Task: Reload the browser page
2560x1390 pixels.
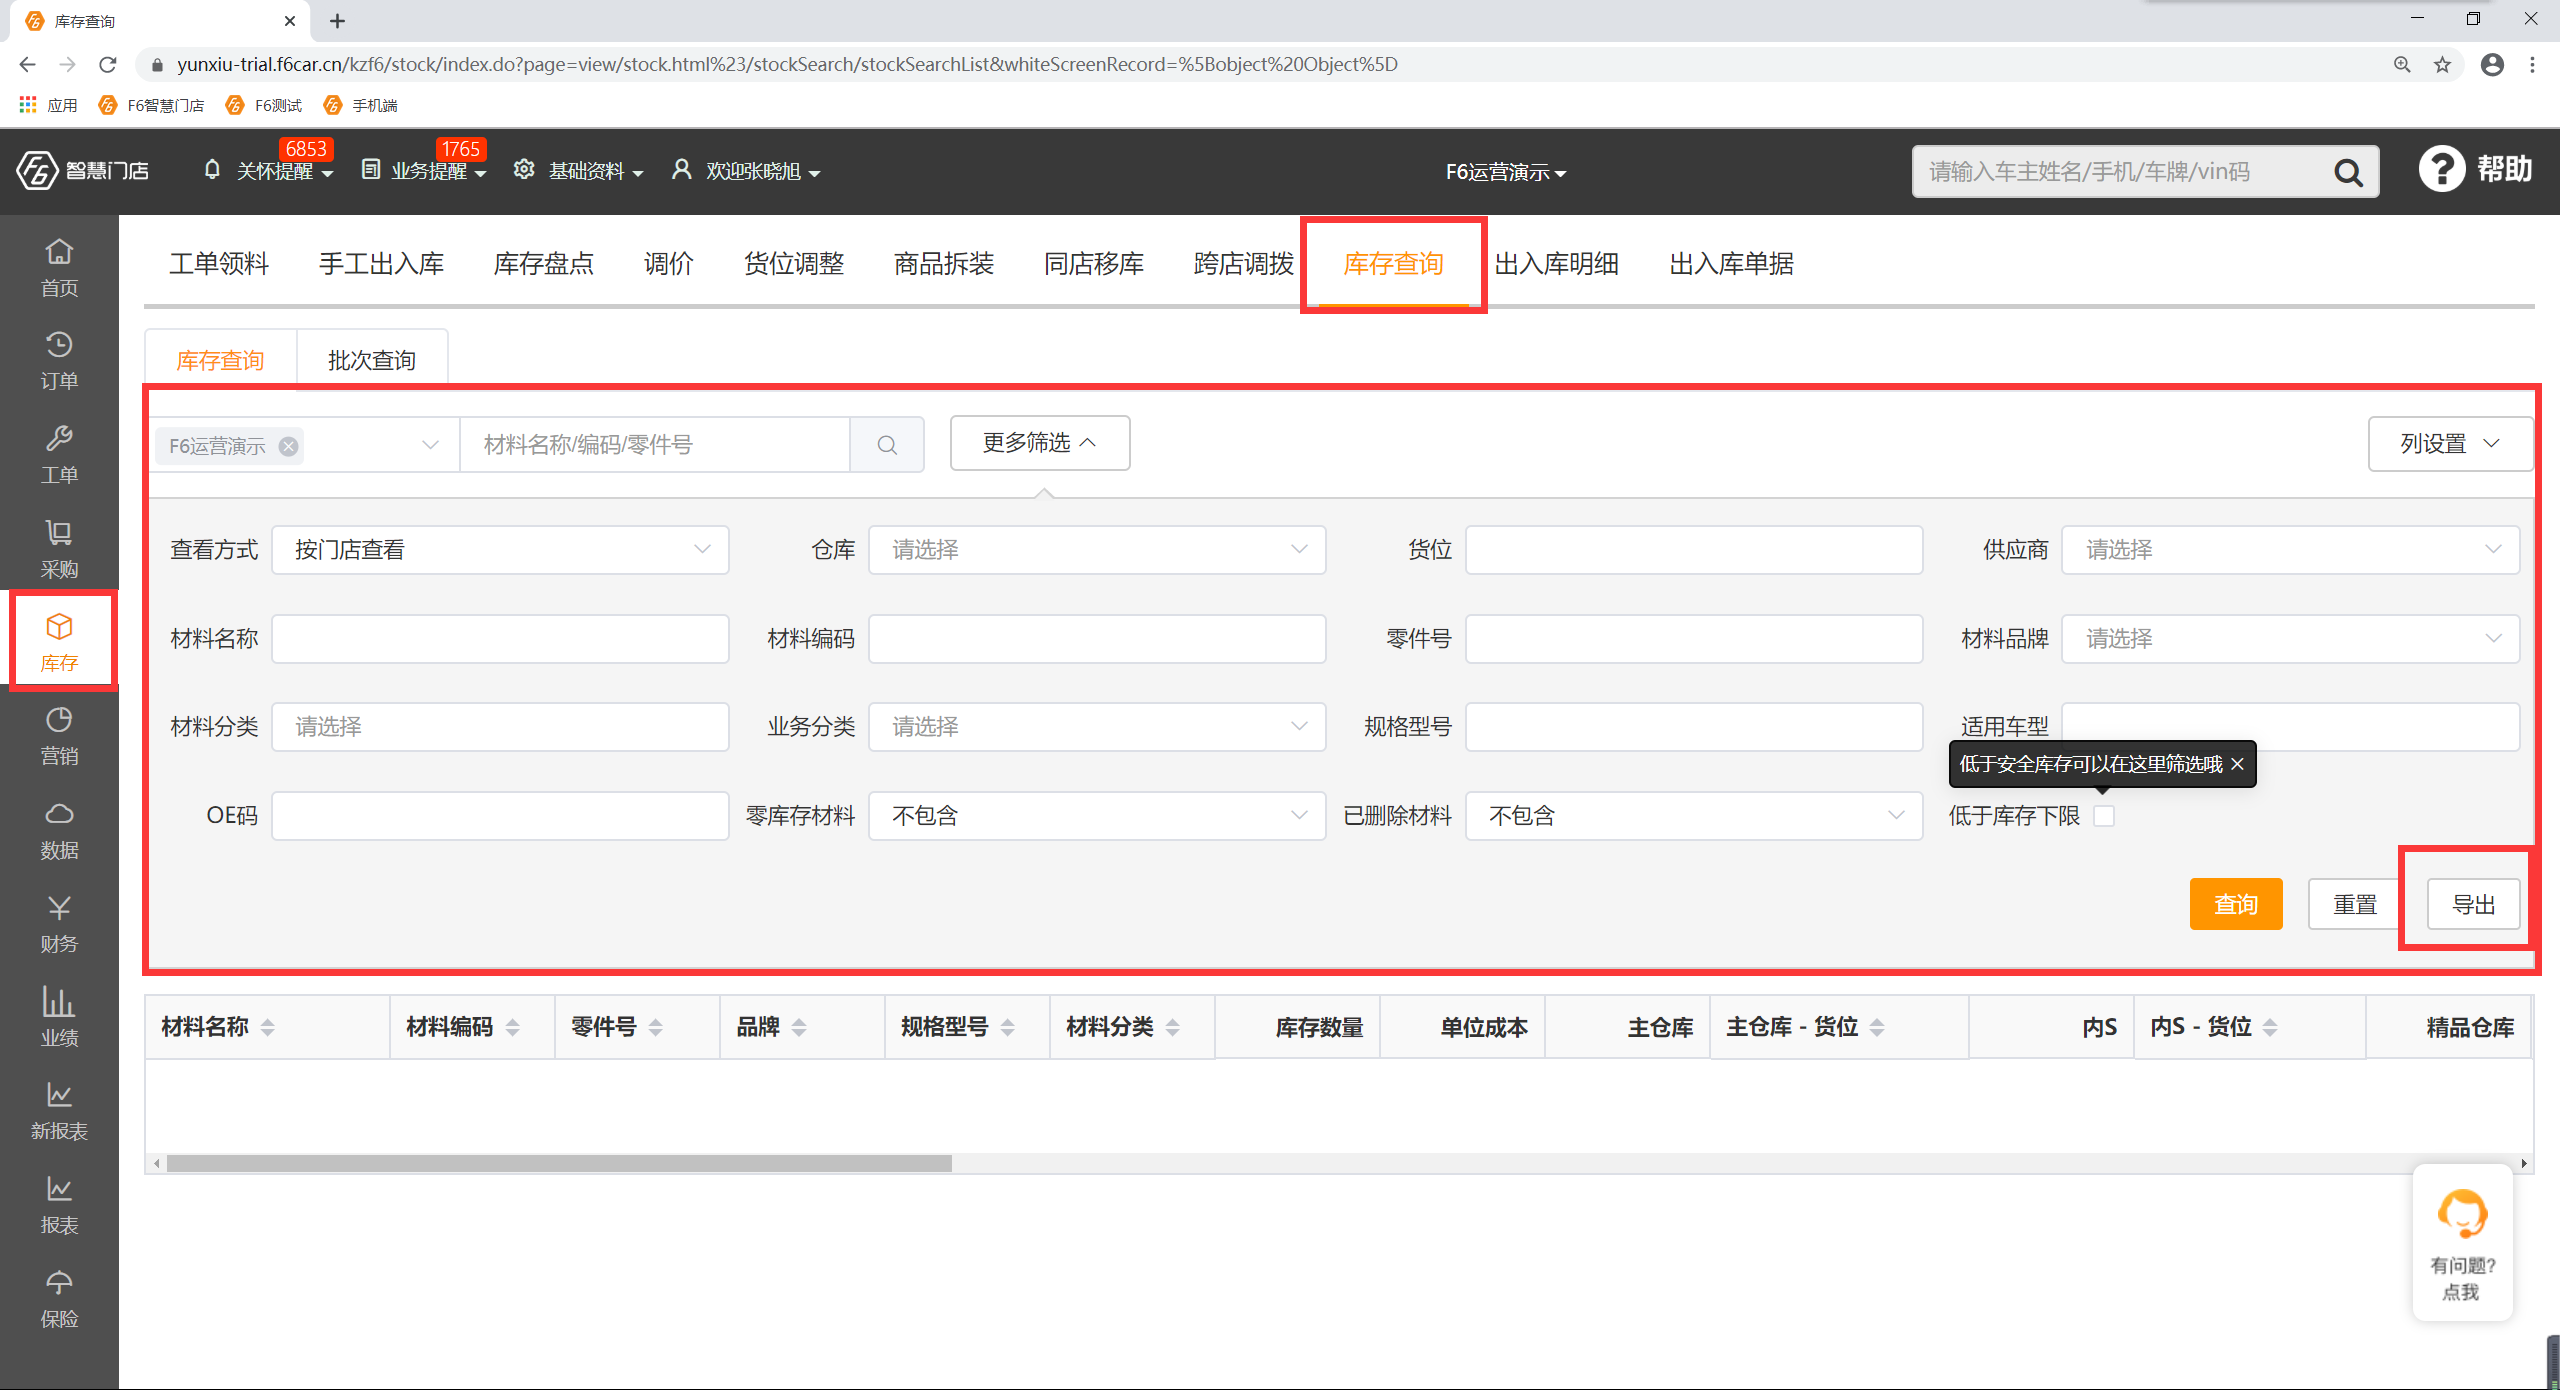Action: point(108,64)
